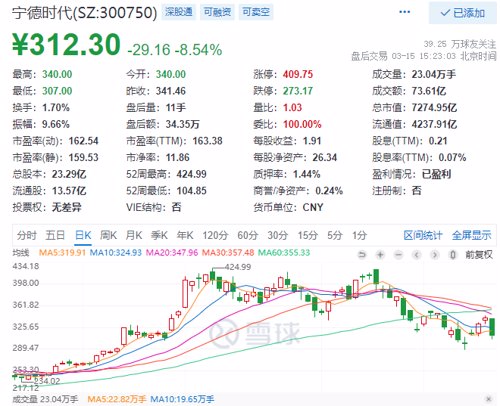The height and width of the screenshot is (406, 500).
Task: Click the 可卖空 tag
Action: pos(256,12)
